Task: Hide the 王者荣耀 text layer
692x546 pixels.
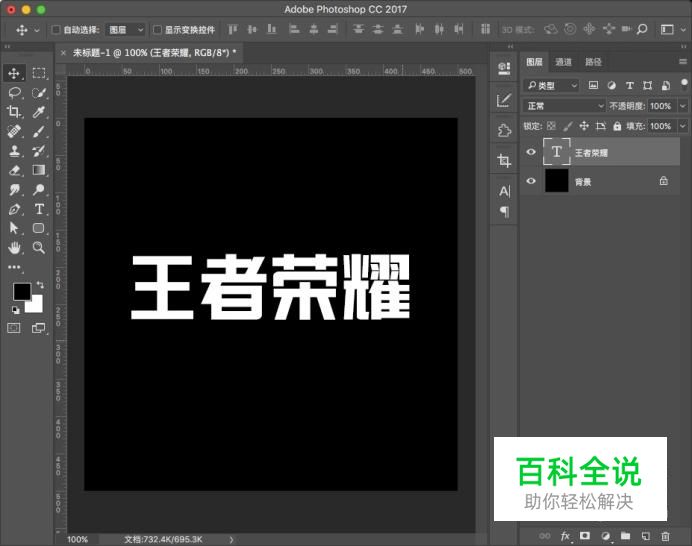Action: tap(531, 153)
